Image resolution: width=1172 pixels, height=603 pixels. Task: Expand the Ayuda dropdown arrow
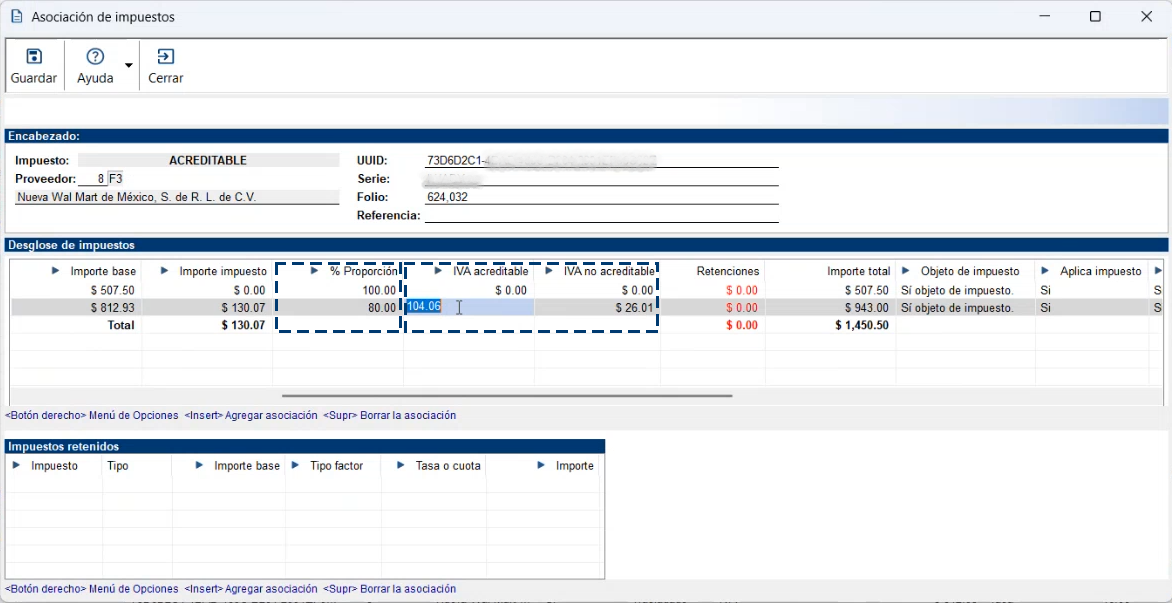pyautogui.click(x=129, y=66)
